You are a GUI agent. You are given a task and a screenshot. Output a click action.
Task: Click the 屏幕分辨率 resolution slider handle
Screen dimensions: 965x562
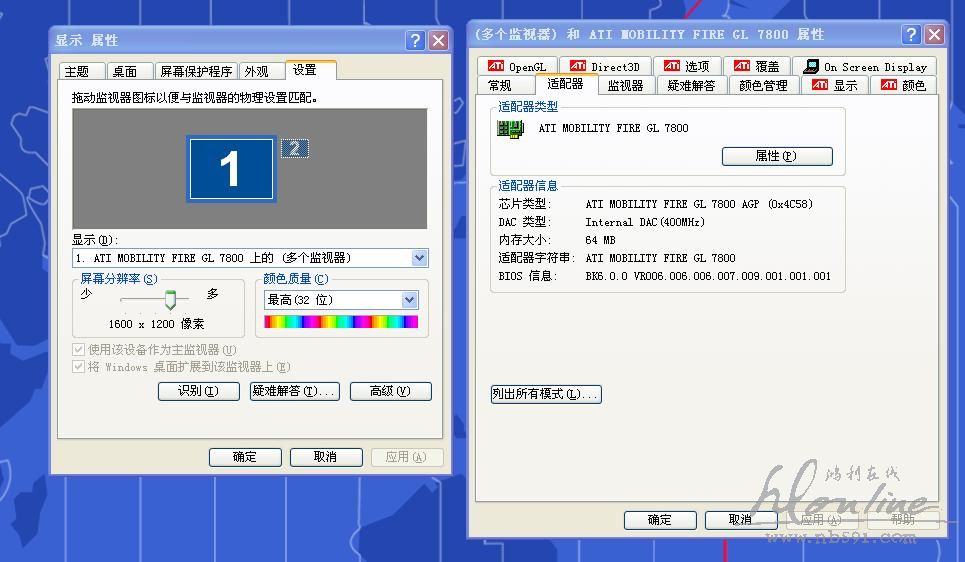[x=170, y=300]
